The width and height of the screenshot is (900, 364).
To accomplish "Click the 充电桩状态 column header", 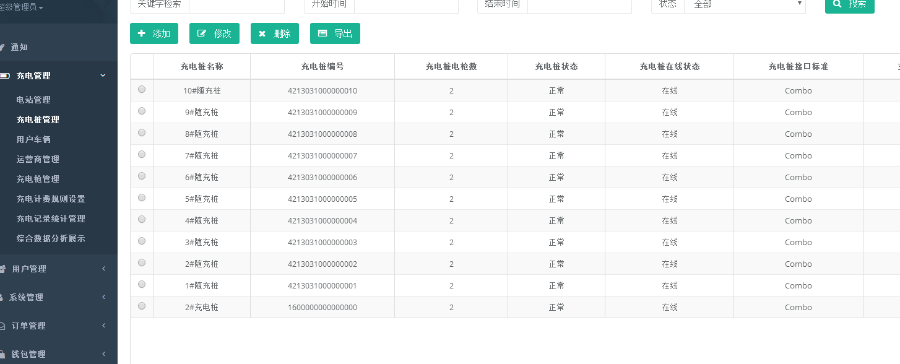I will [556, 67].
